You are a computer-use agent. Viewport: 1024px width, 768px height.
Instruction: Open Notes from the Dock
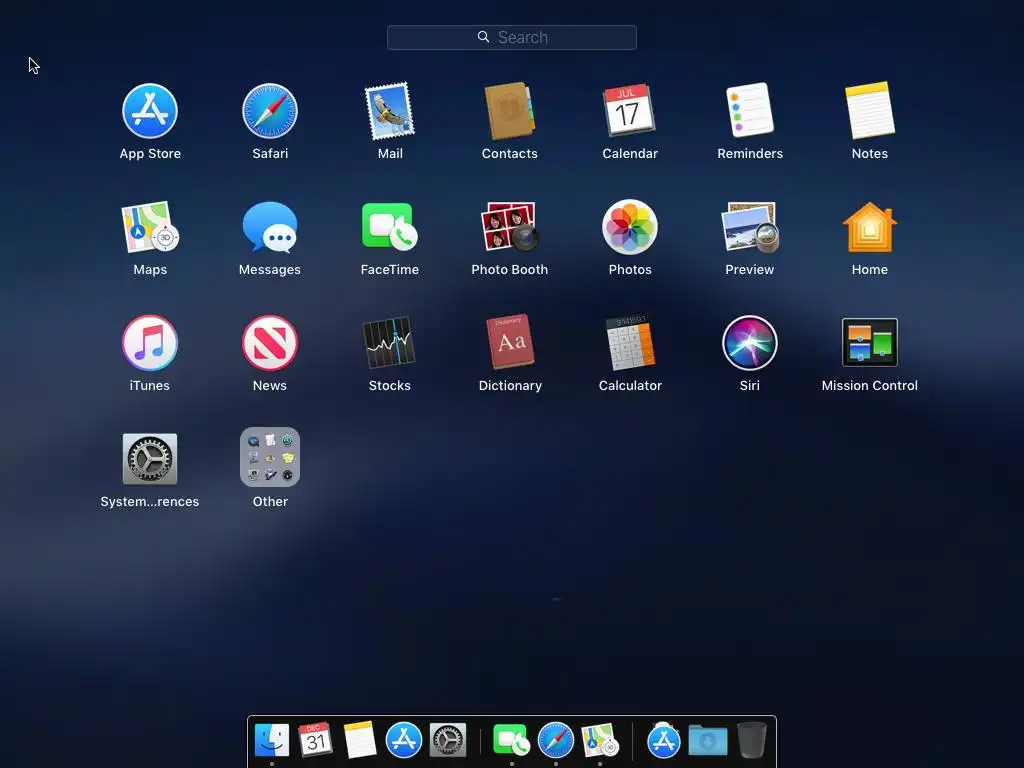click(360, 740)
